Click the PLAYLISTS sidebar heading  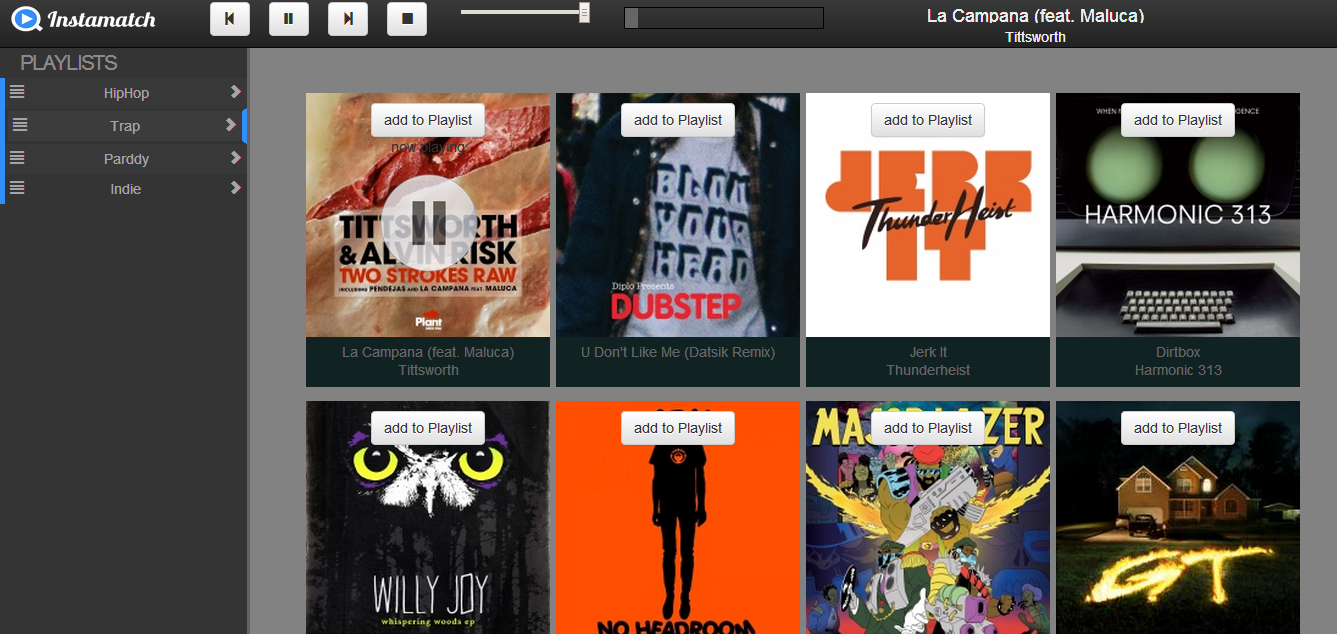(x=69, y=63)
